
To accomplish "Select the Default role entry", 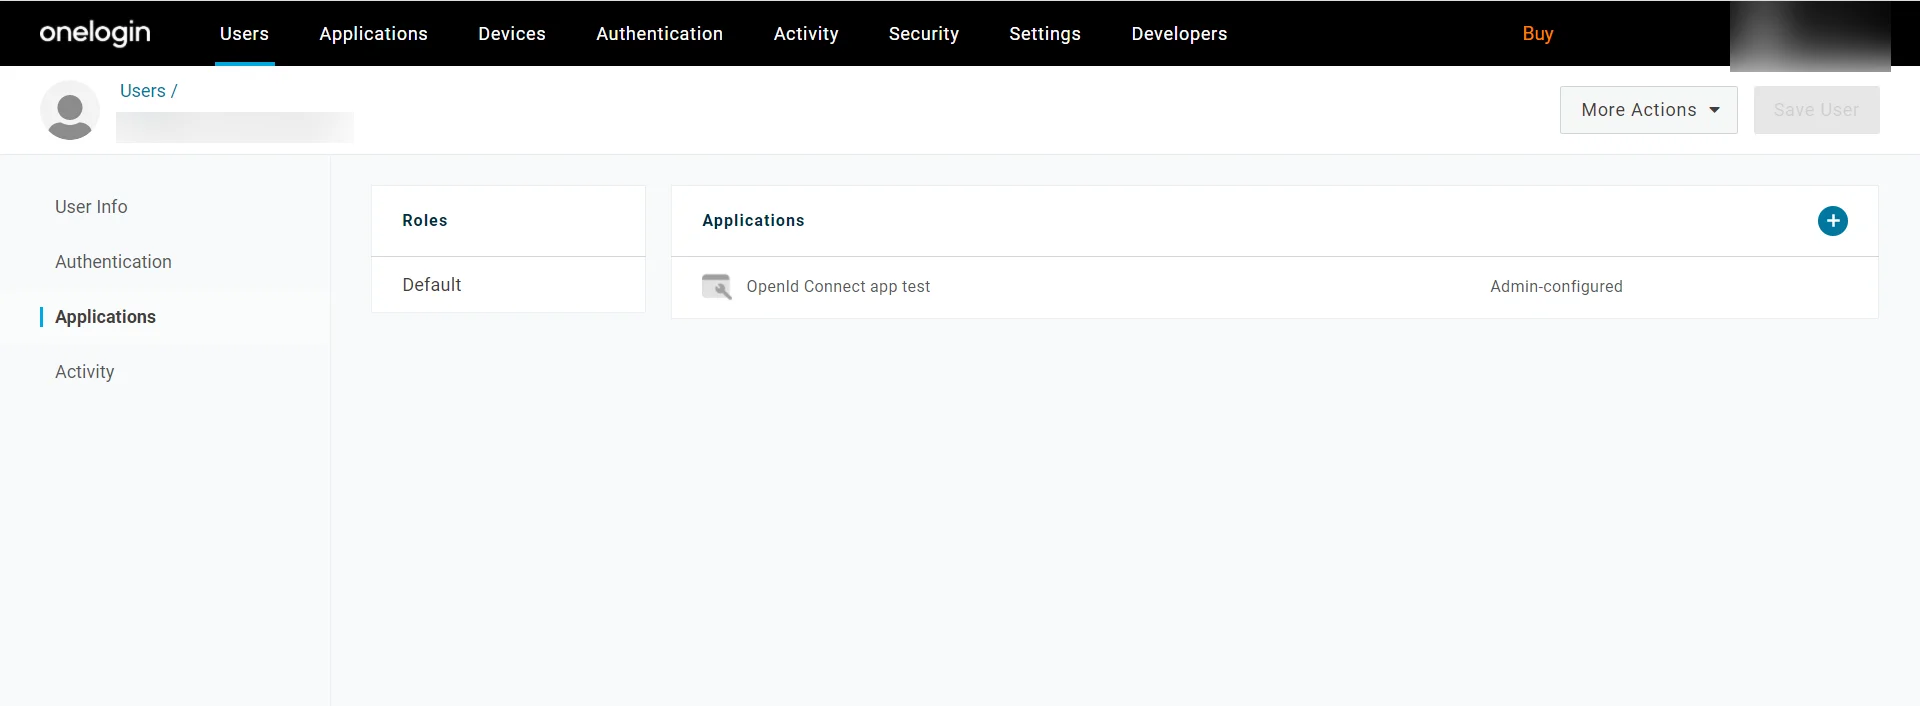I will pyautogui.click(x=508, y=285).
